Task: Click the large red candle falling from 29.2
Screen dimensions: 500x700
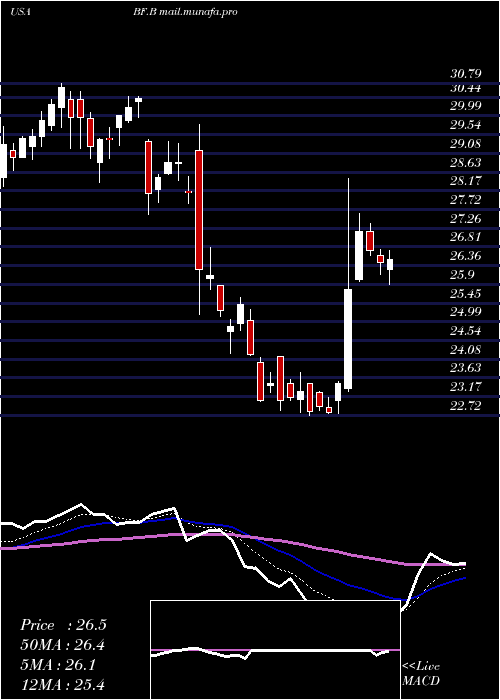Action: 199,210
